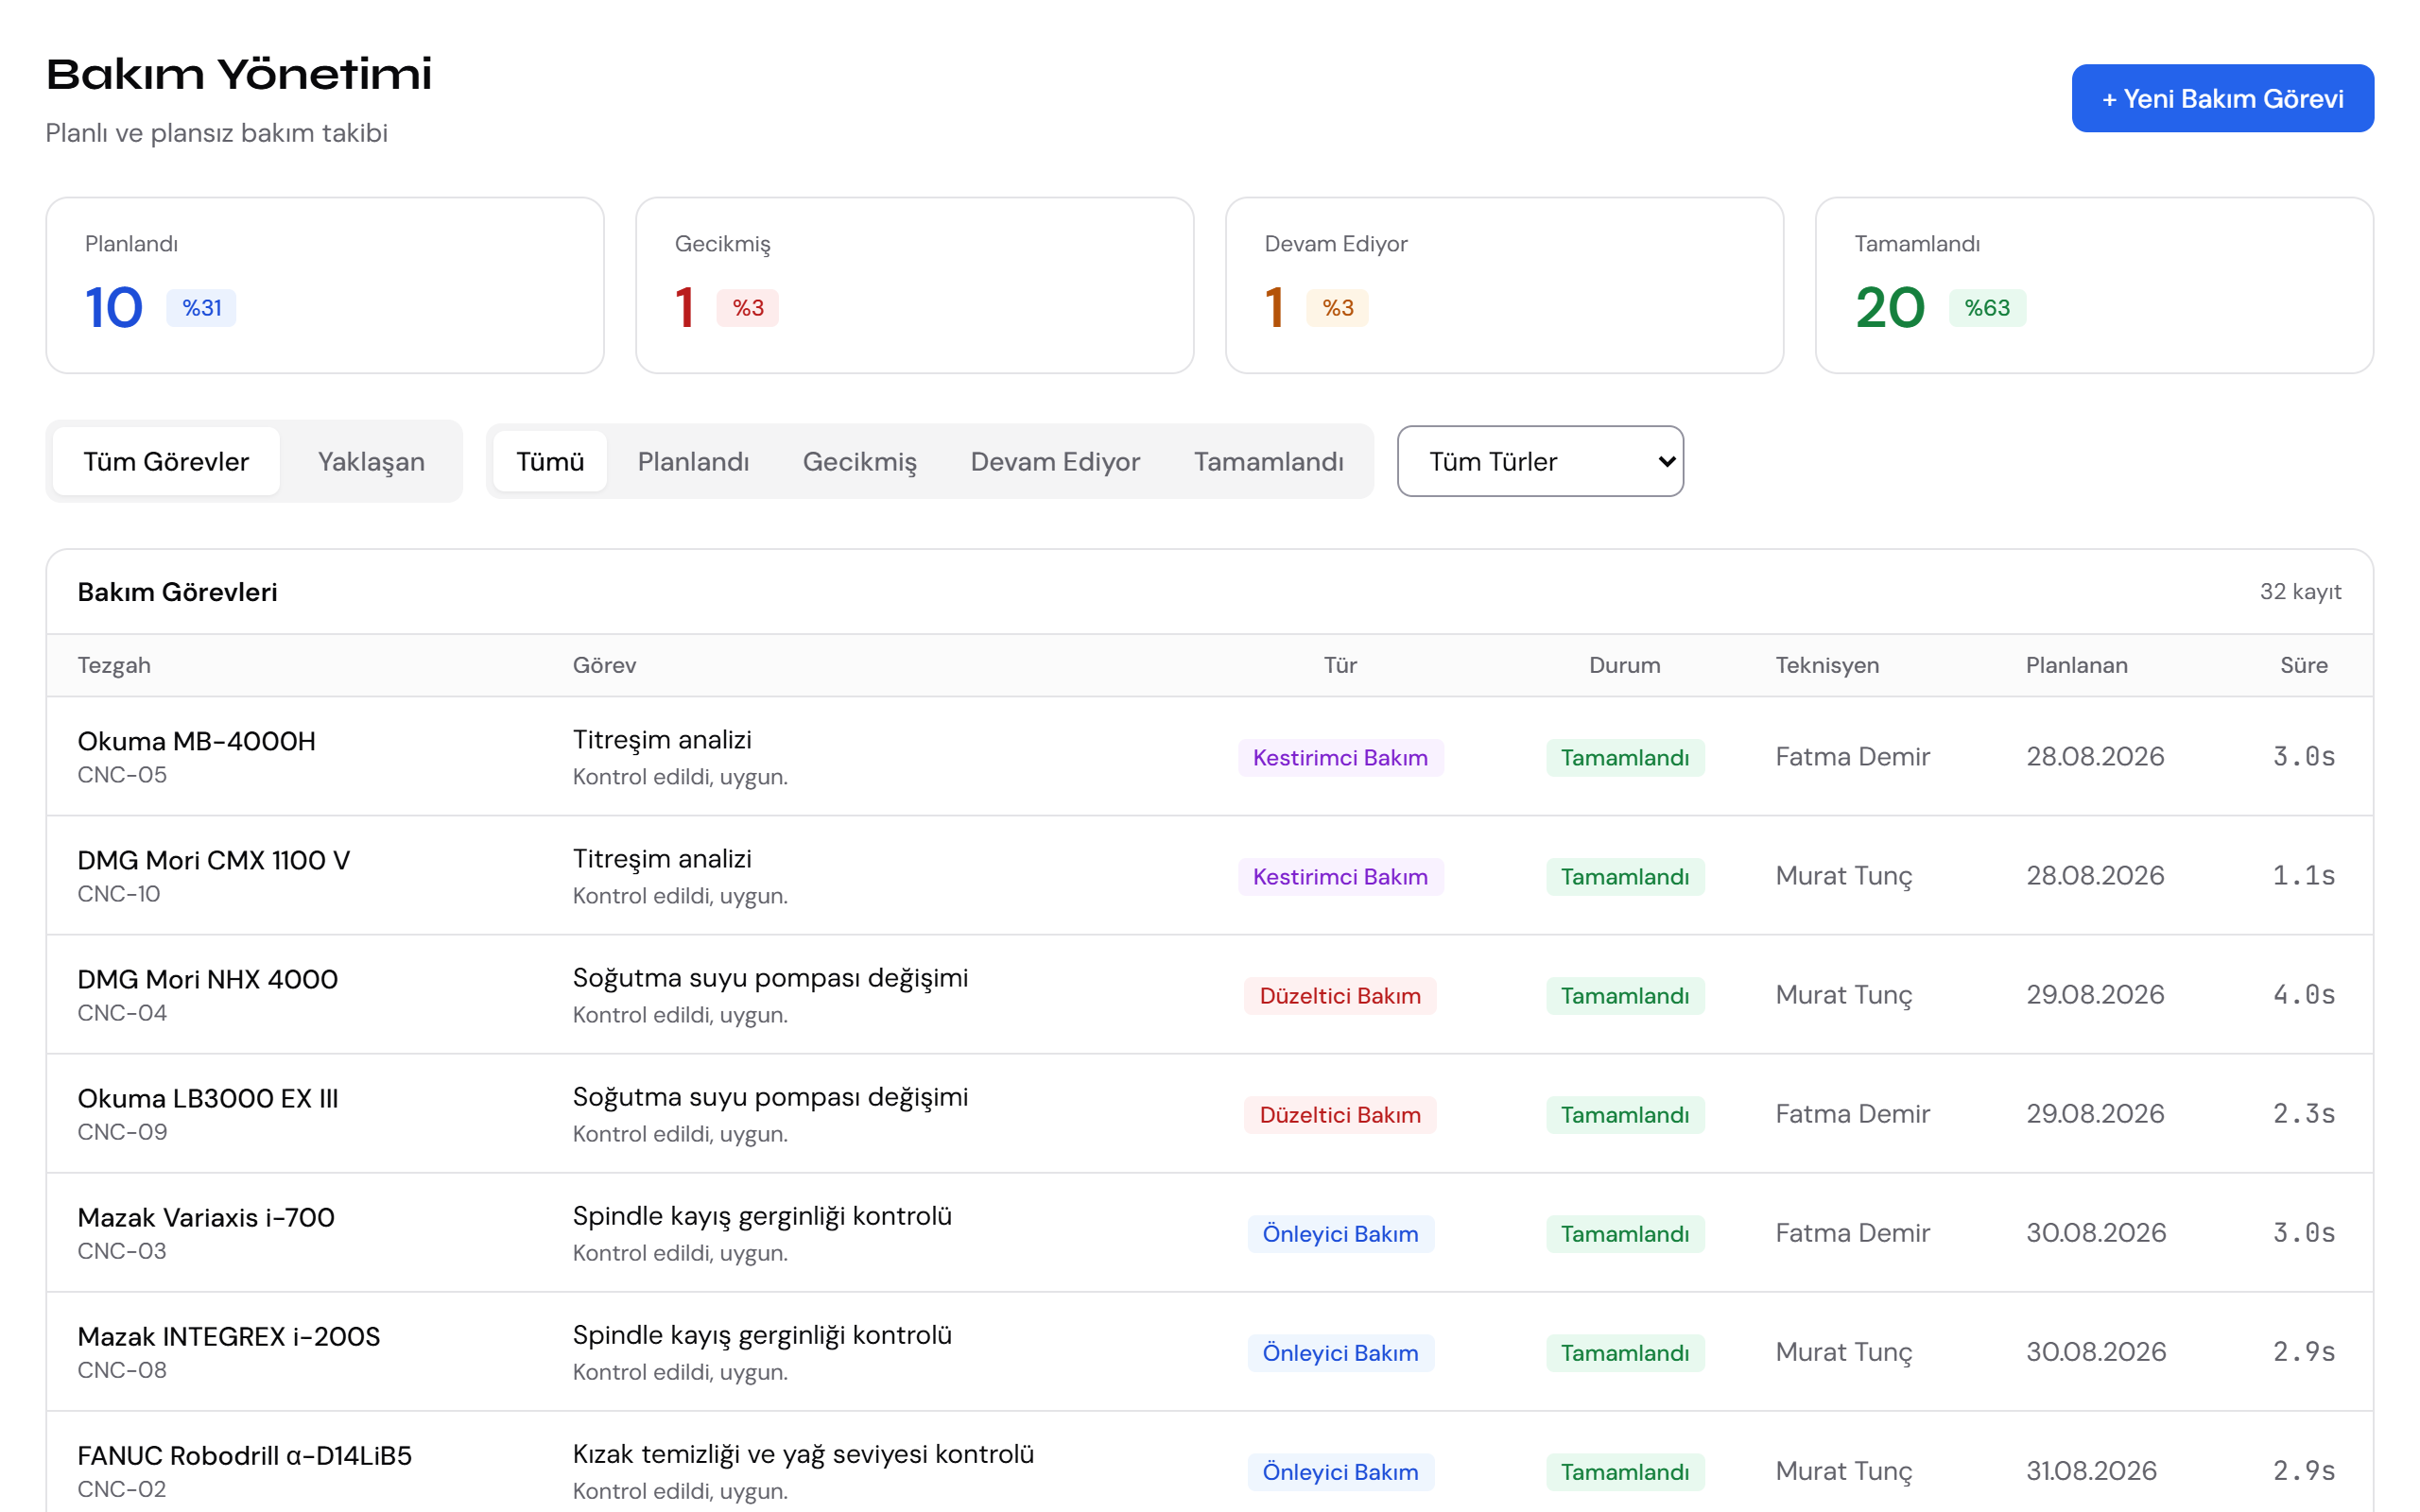This screenshot has width=2420, height=1512.
Task: Filter by Planlandı status tab
Action: (693, 461)
